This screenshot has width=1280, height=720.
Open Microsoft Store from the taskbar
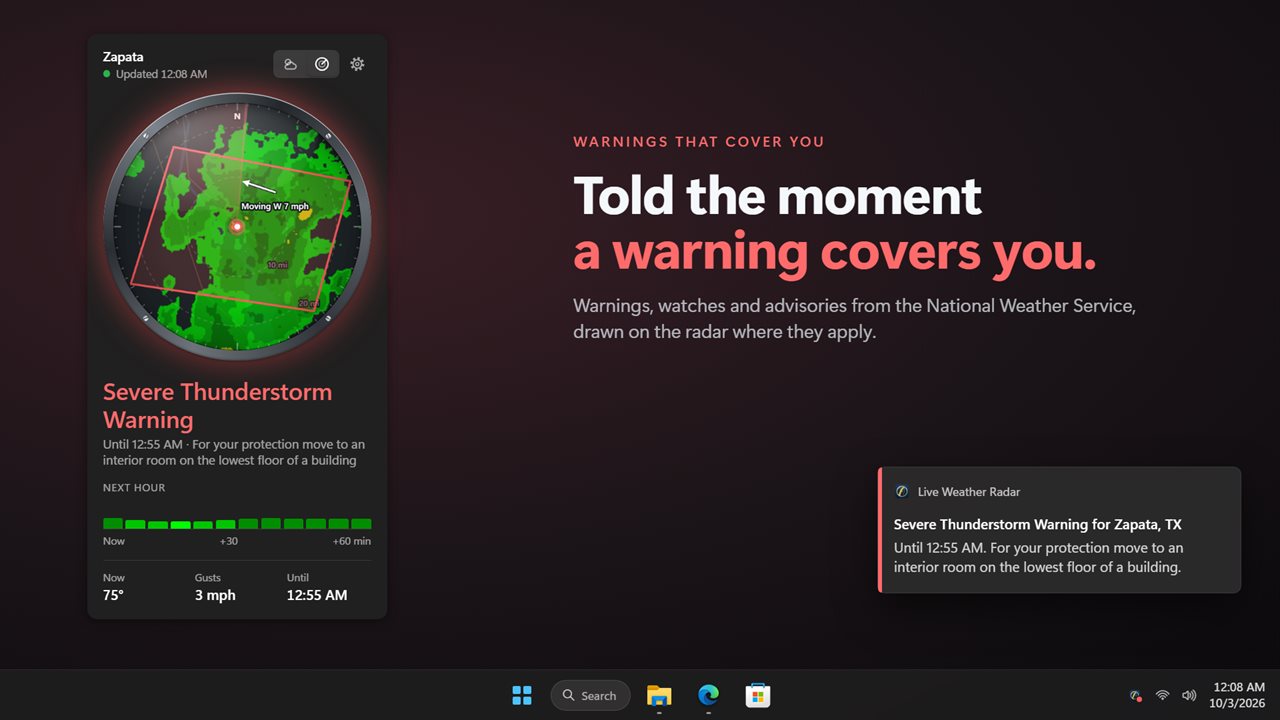(x=757, y=695)
